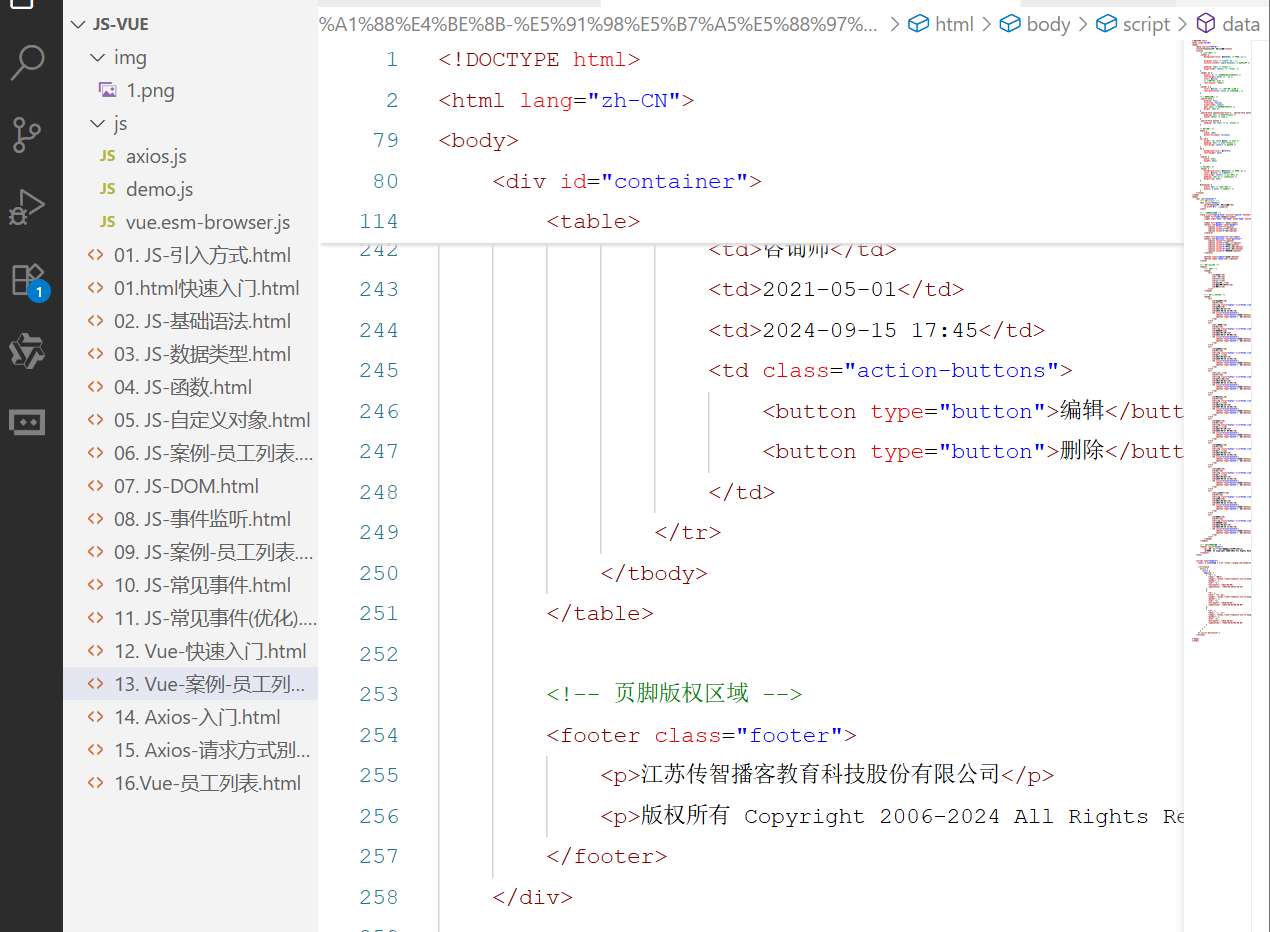Open the body breadcrumb dropdown

(1034, 24)
